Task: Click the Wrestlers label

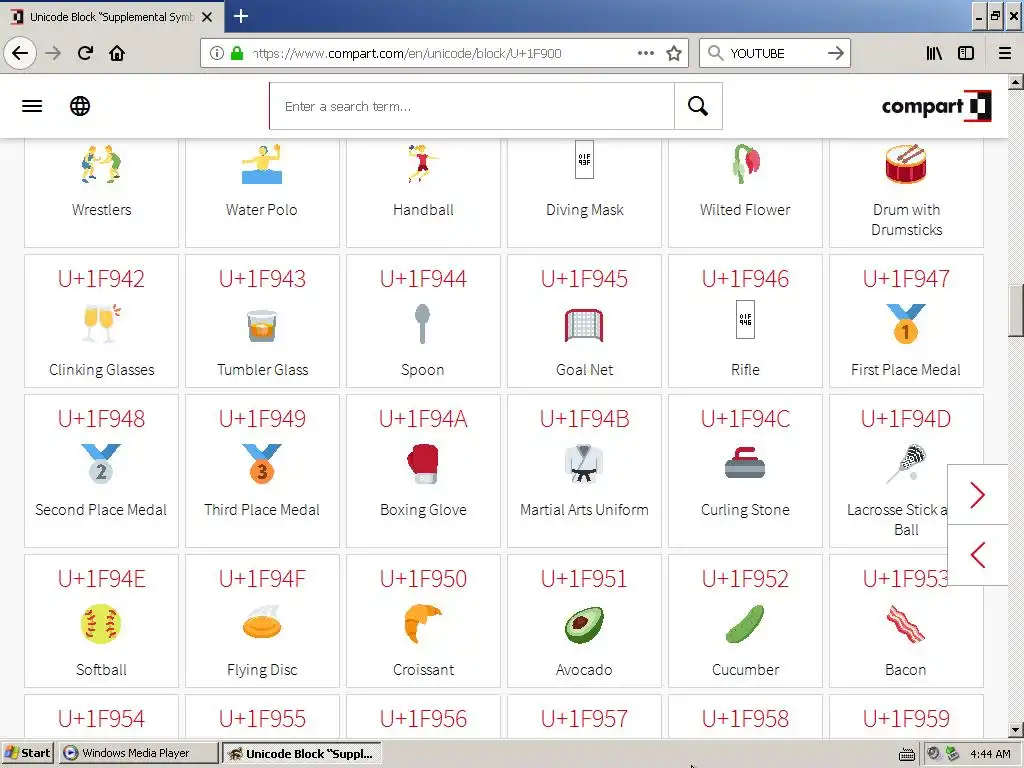Action: [101, 210]
